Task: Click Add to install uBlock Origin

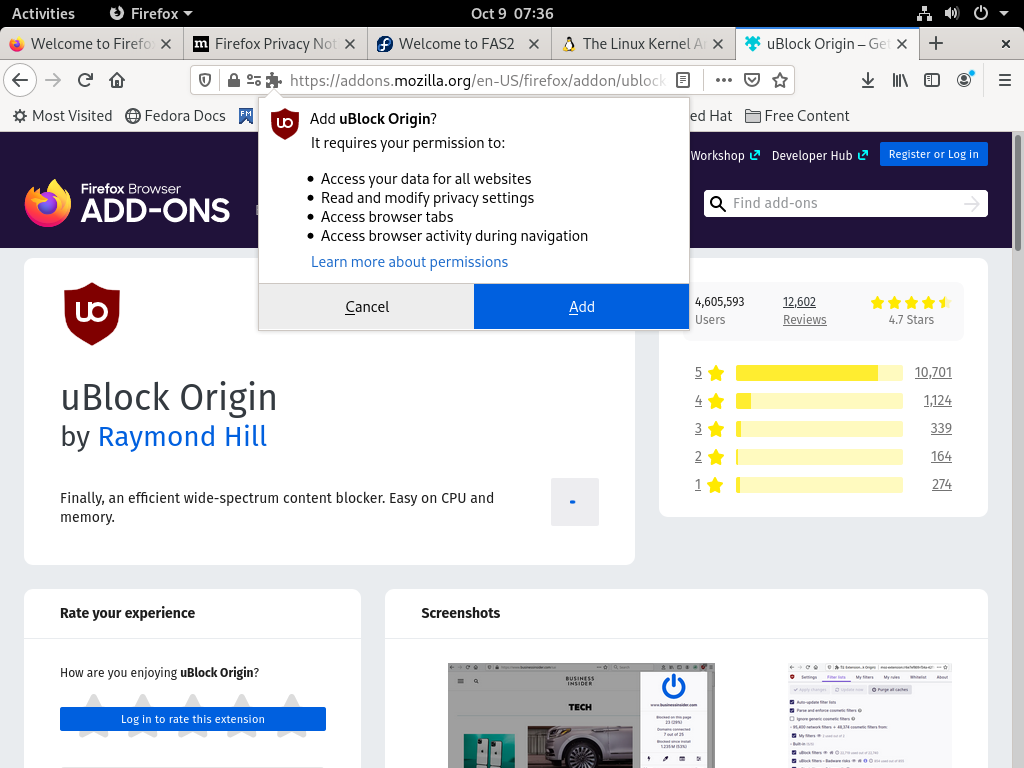Action: 581,306
